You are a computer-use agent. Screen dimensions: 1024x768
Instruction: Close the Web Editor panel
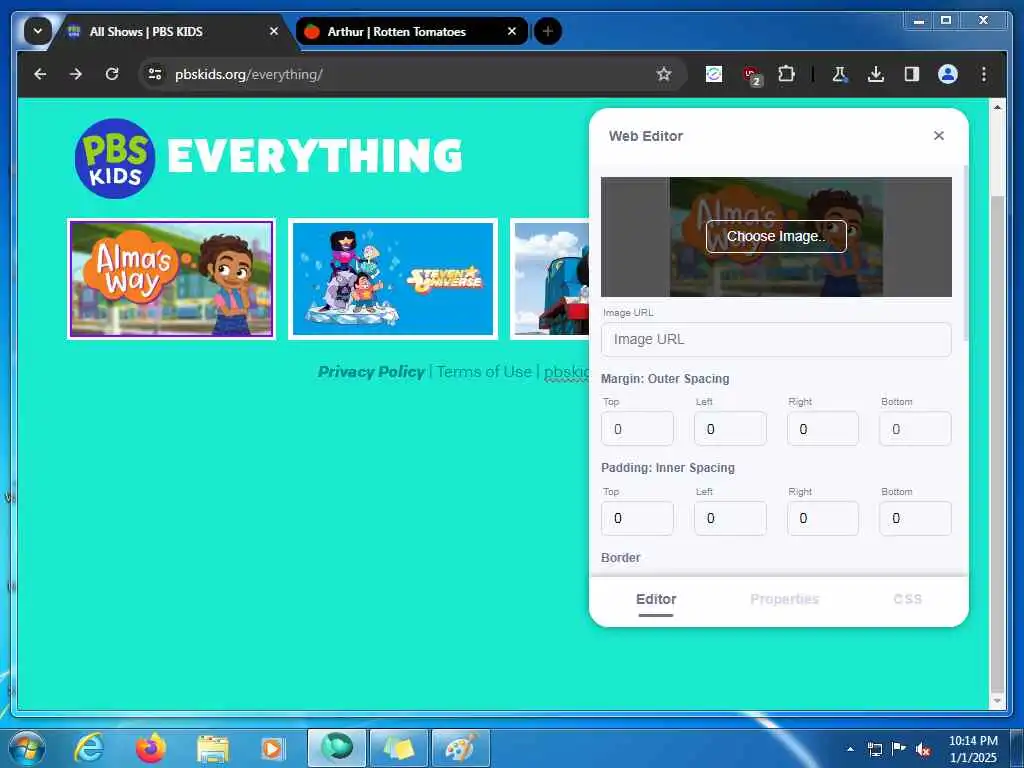point(938,136)
